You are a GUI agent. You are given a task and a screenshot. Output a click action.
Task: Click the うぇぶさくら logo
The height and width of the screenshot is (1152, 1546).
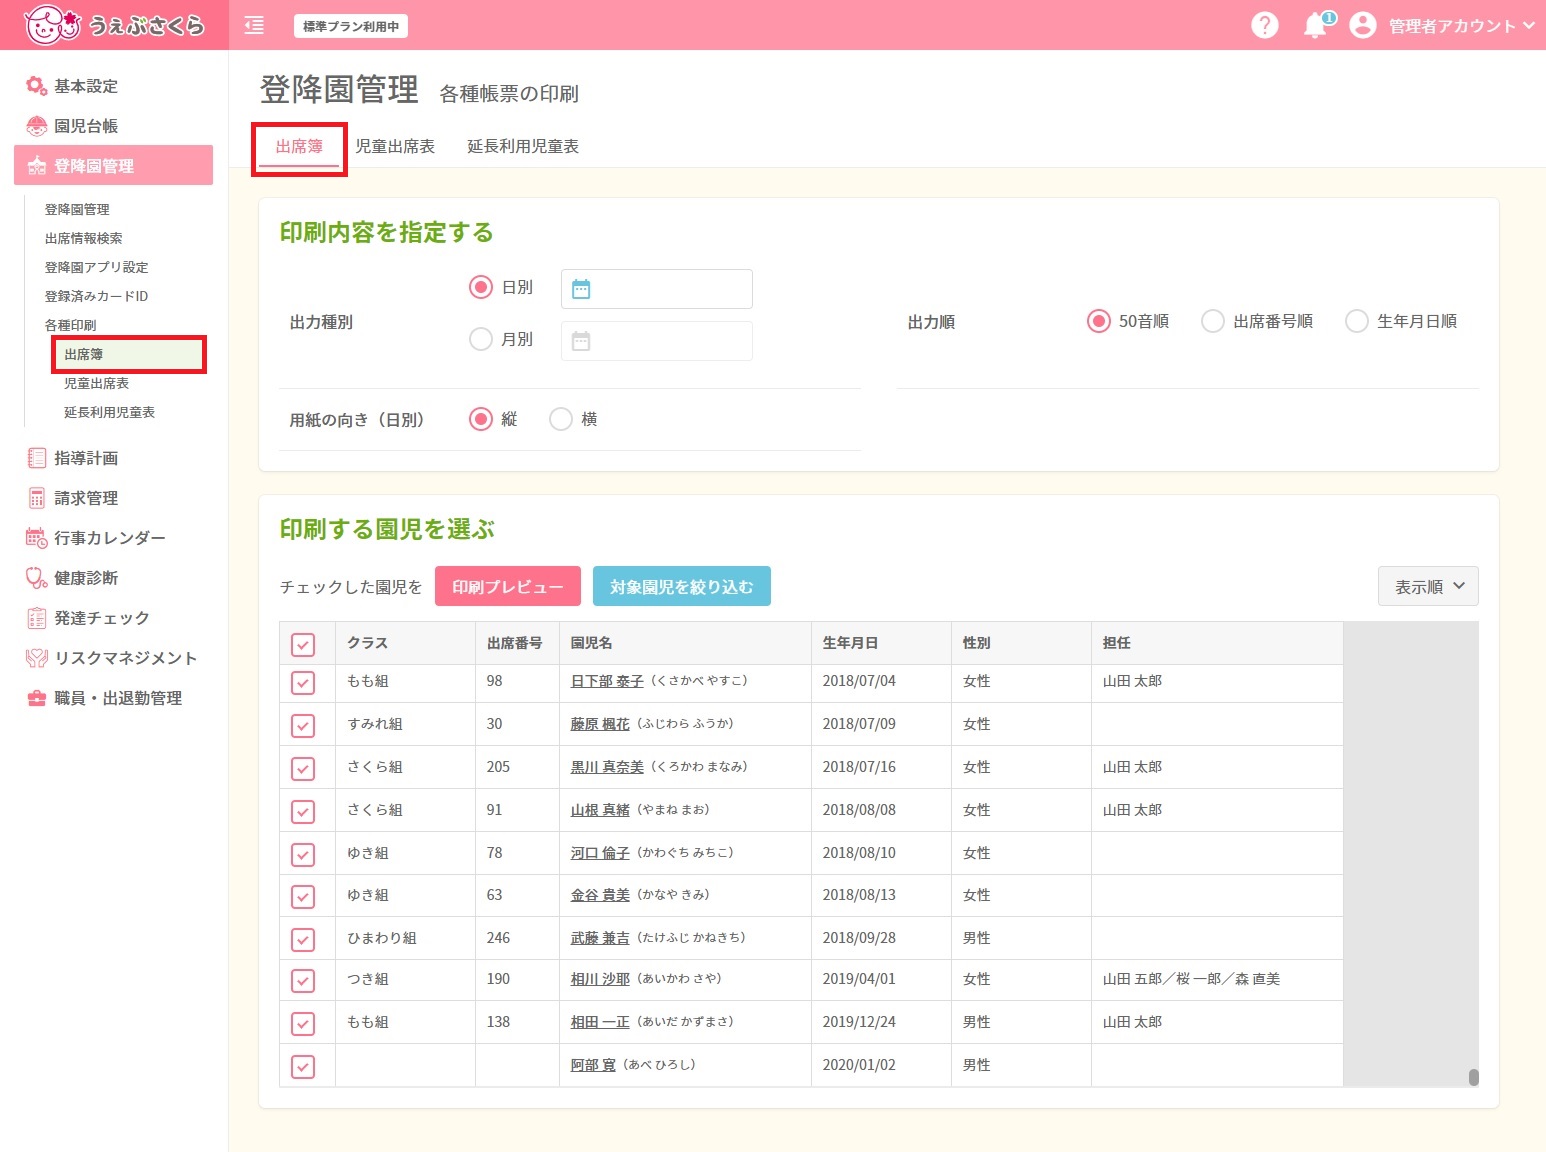pos(114,25)
